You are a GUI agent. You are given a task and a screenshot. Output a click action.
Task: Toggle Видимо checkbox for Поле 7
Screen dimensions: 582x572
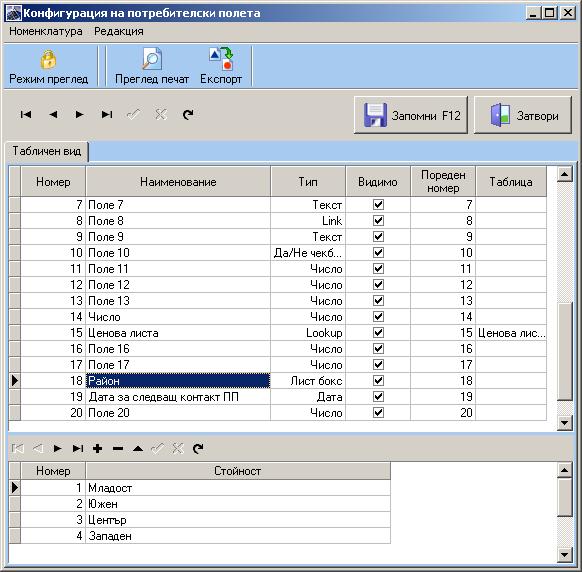pyautogui.click(x=378, y=205)
